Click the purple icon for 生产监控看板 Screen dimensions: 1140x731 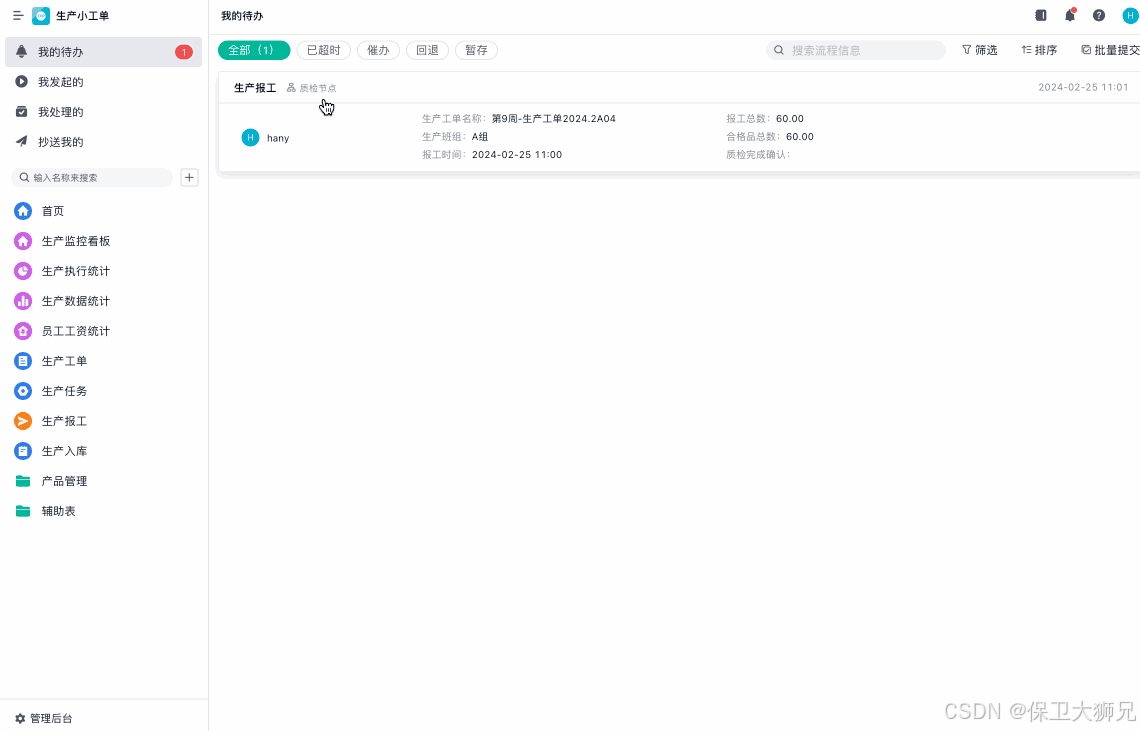(23, 241)
